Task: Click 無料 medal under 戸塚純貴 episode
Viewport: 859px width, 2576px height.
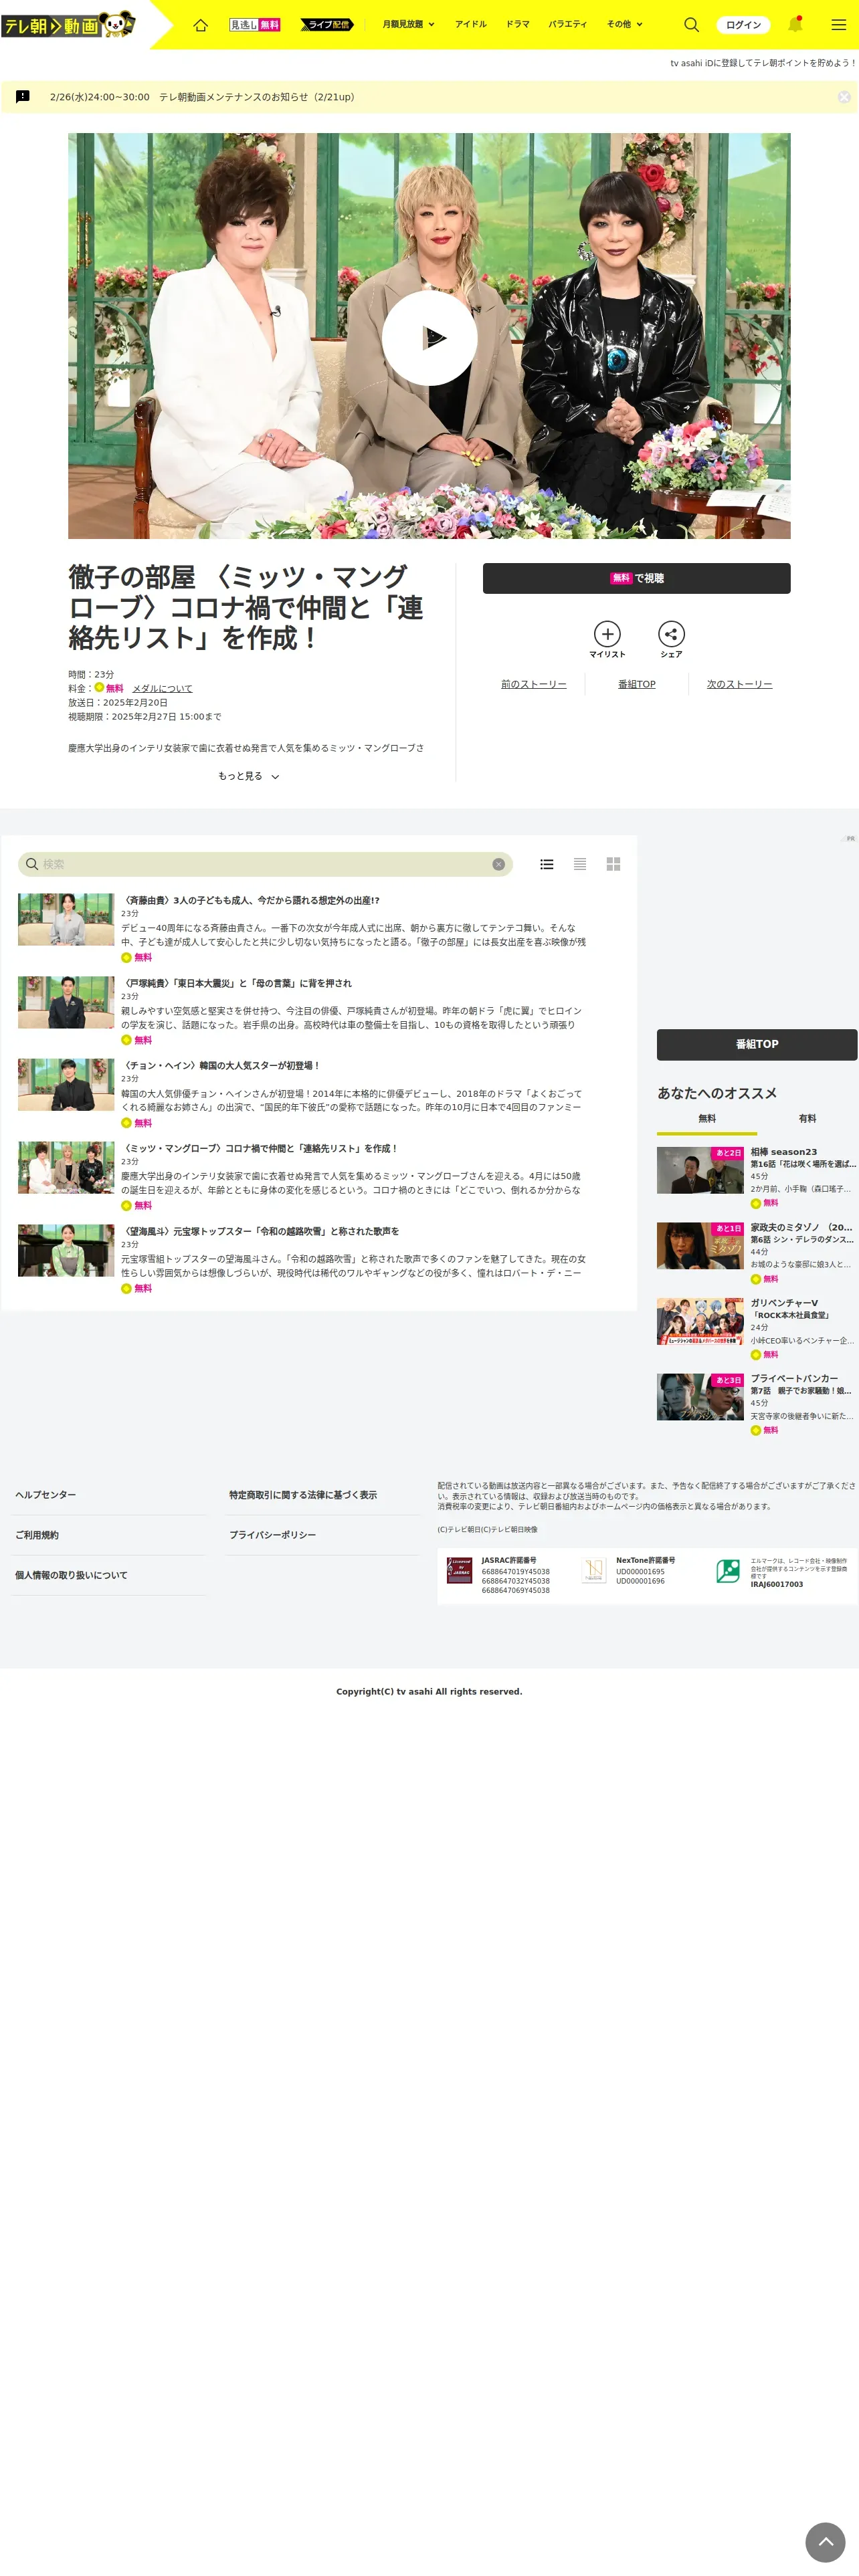Action: click(136, 1040)
